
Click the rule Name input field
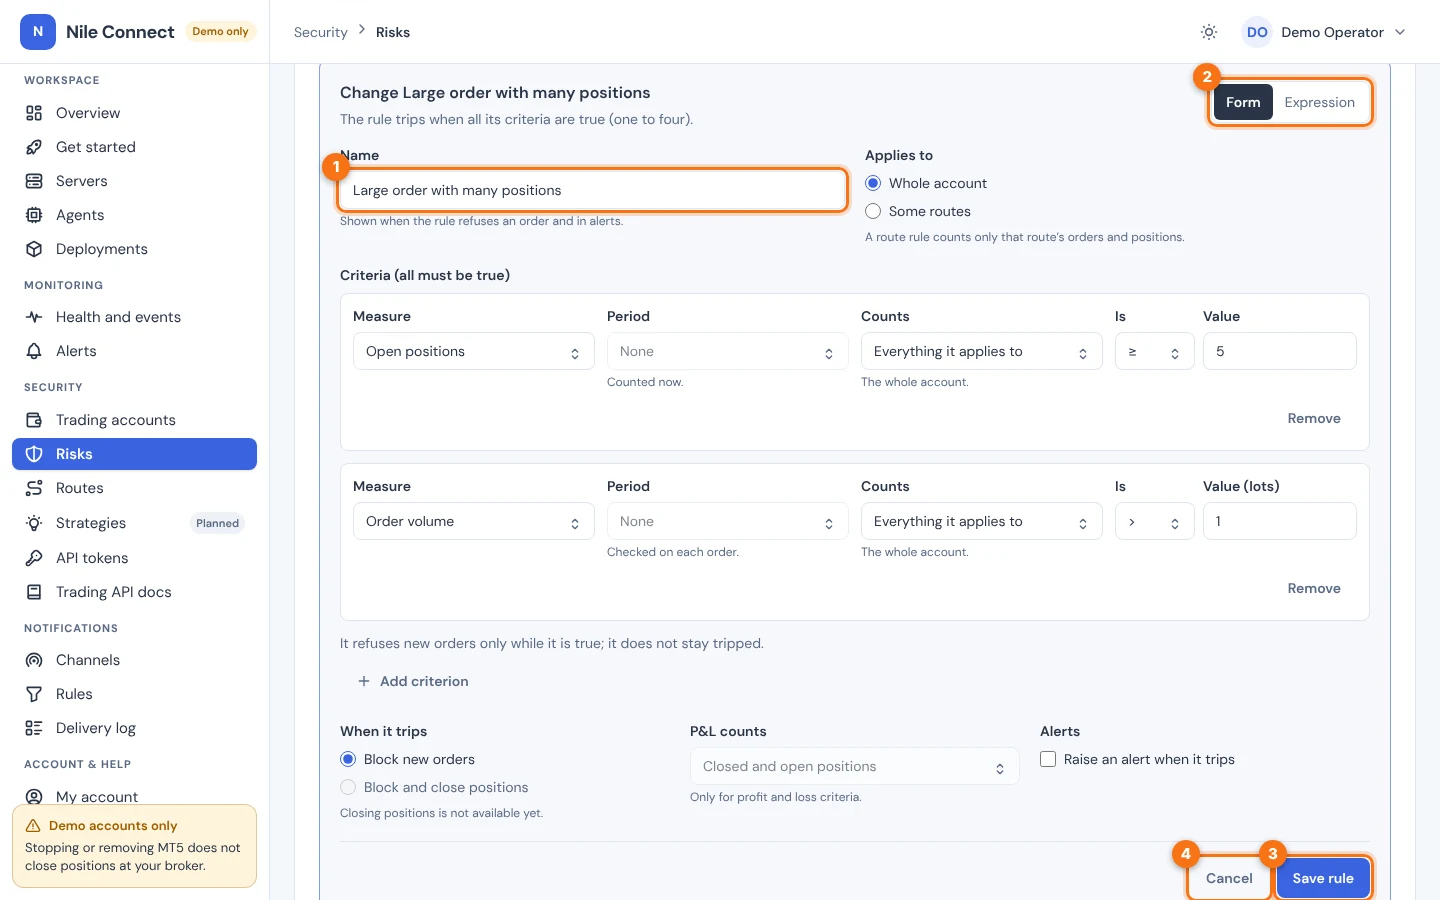coord(593,190)
